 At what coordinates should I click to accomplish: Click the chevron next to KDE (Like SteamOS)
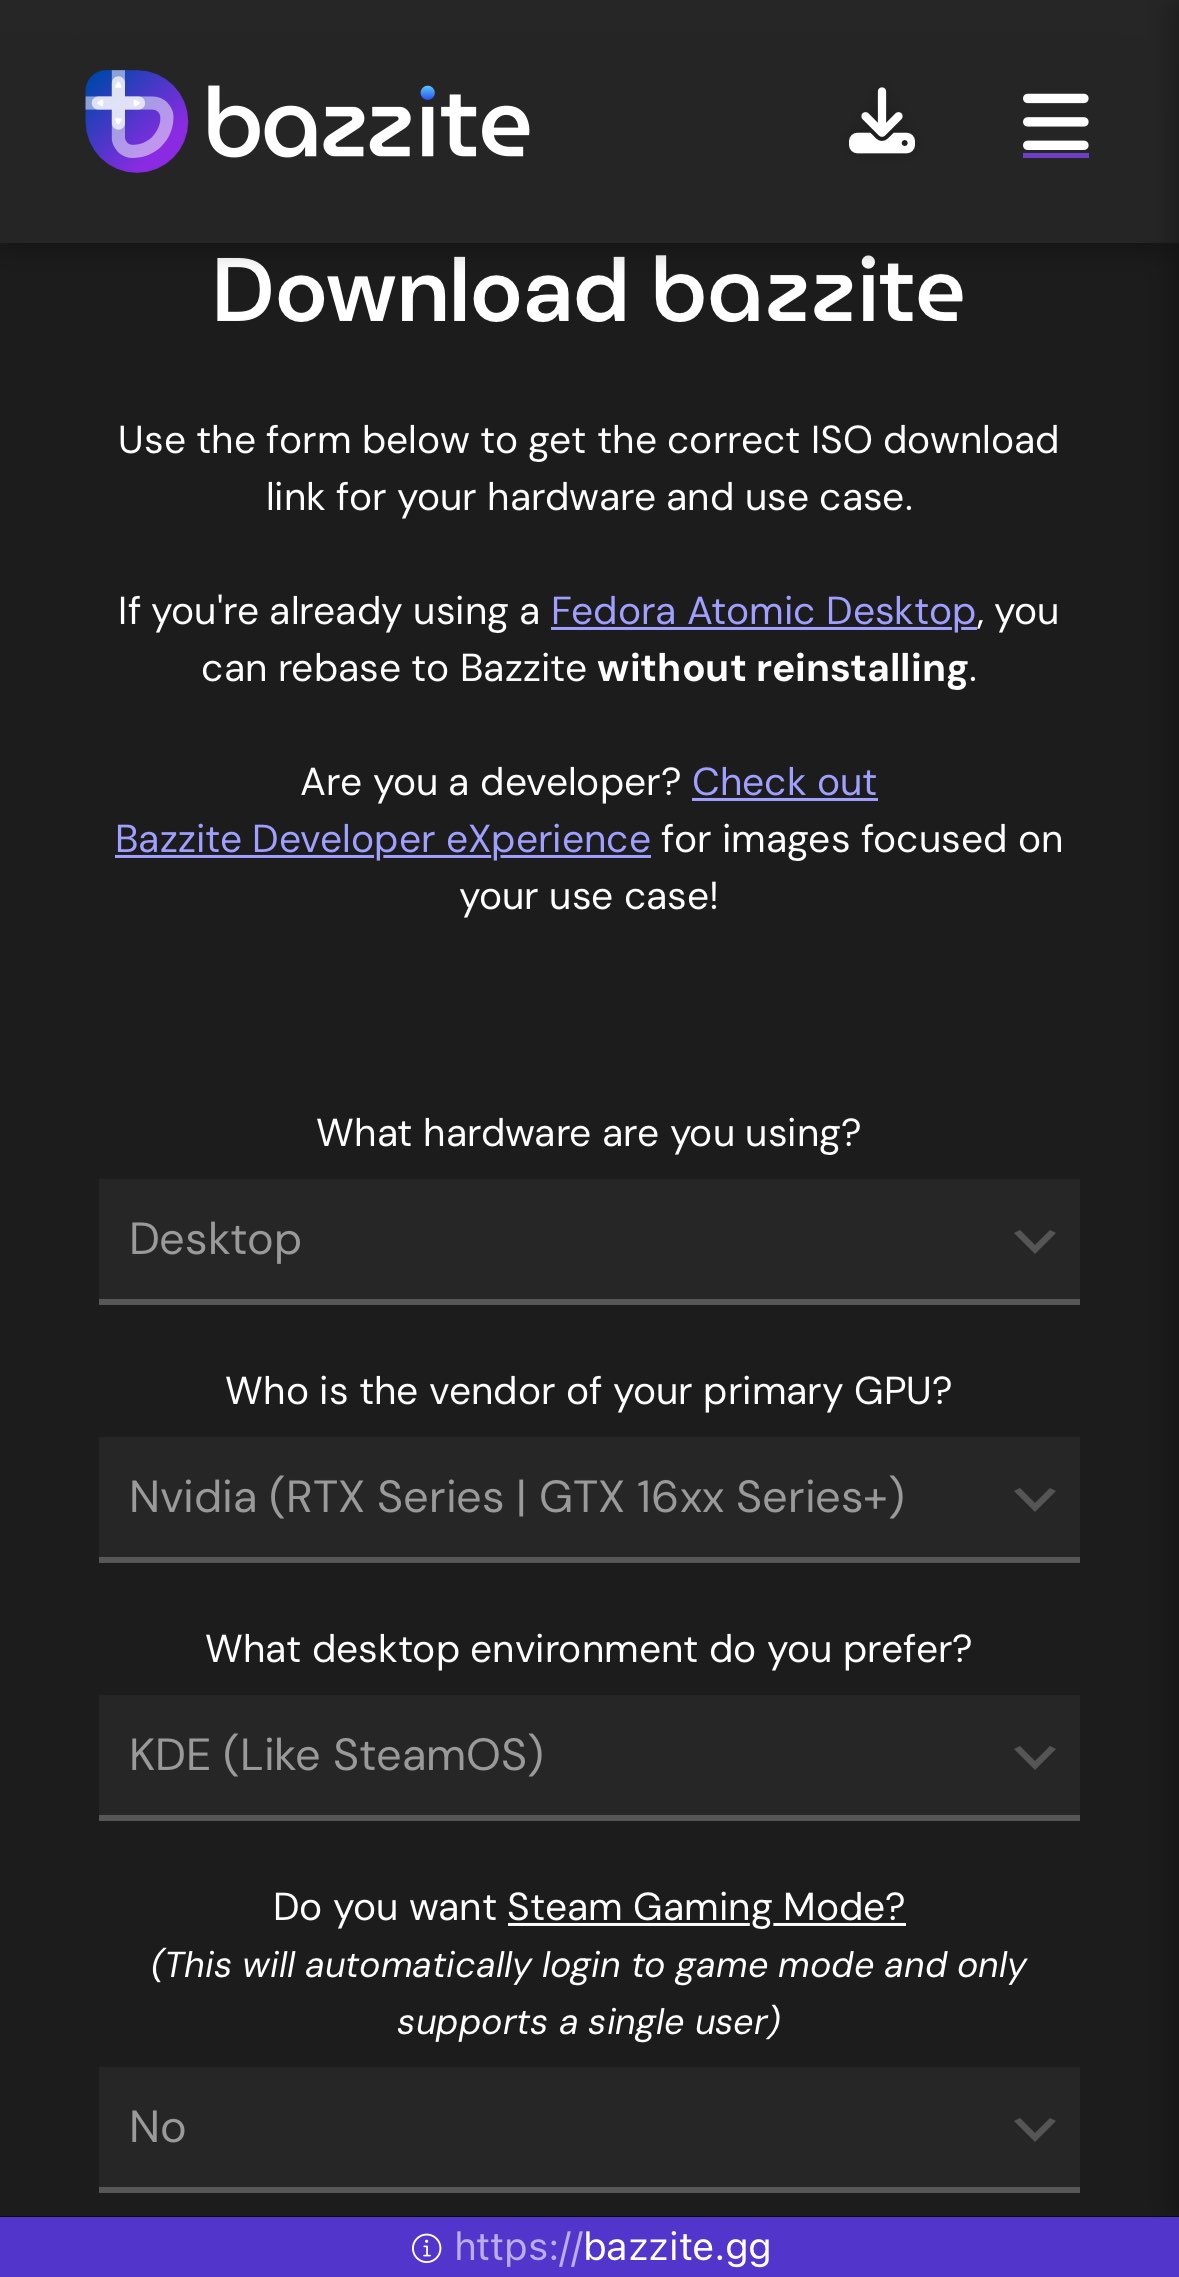coord(1034,1757)
